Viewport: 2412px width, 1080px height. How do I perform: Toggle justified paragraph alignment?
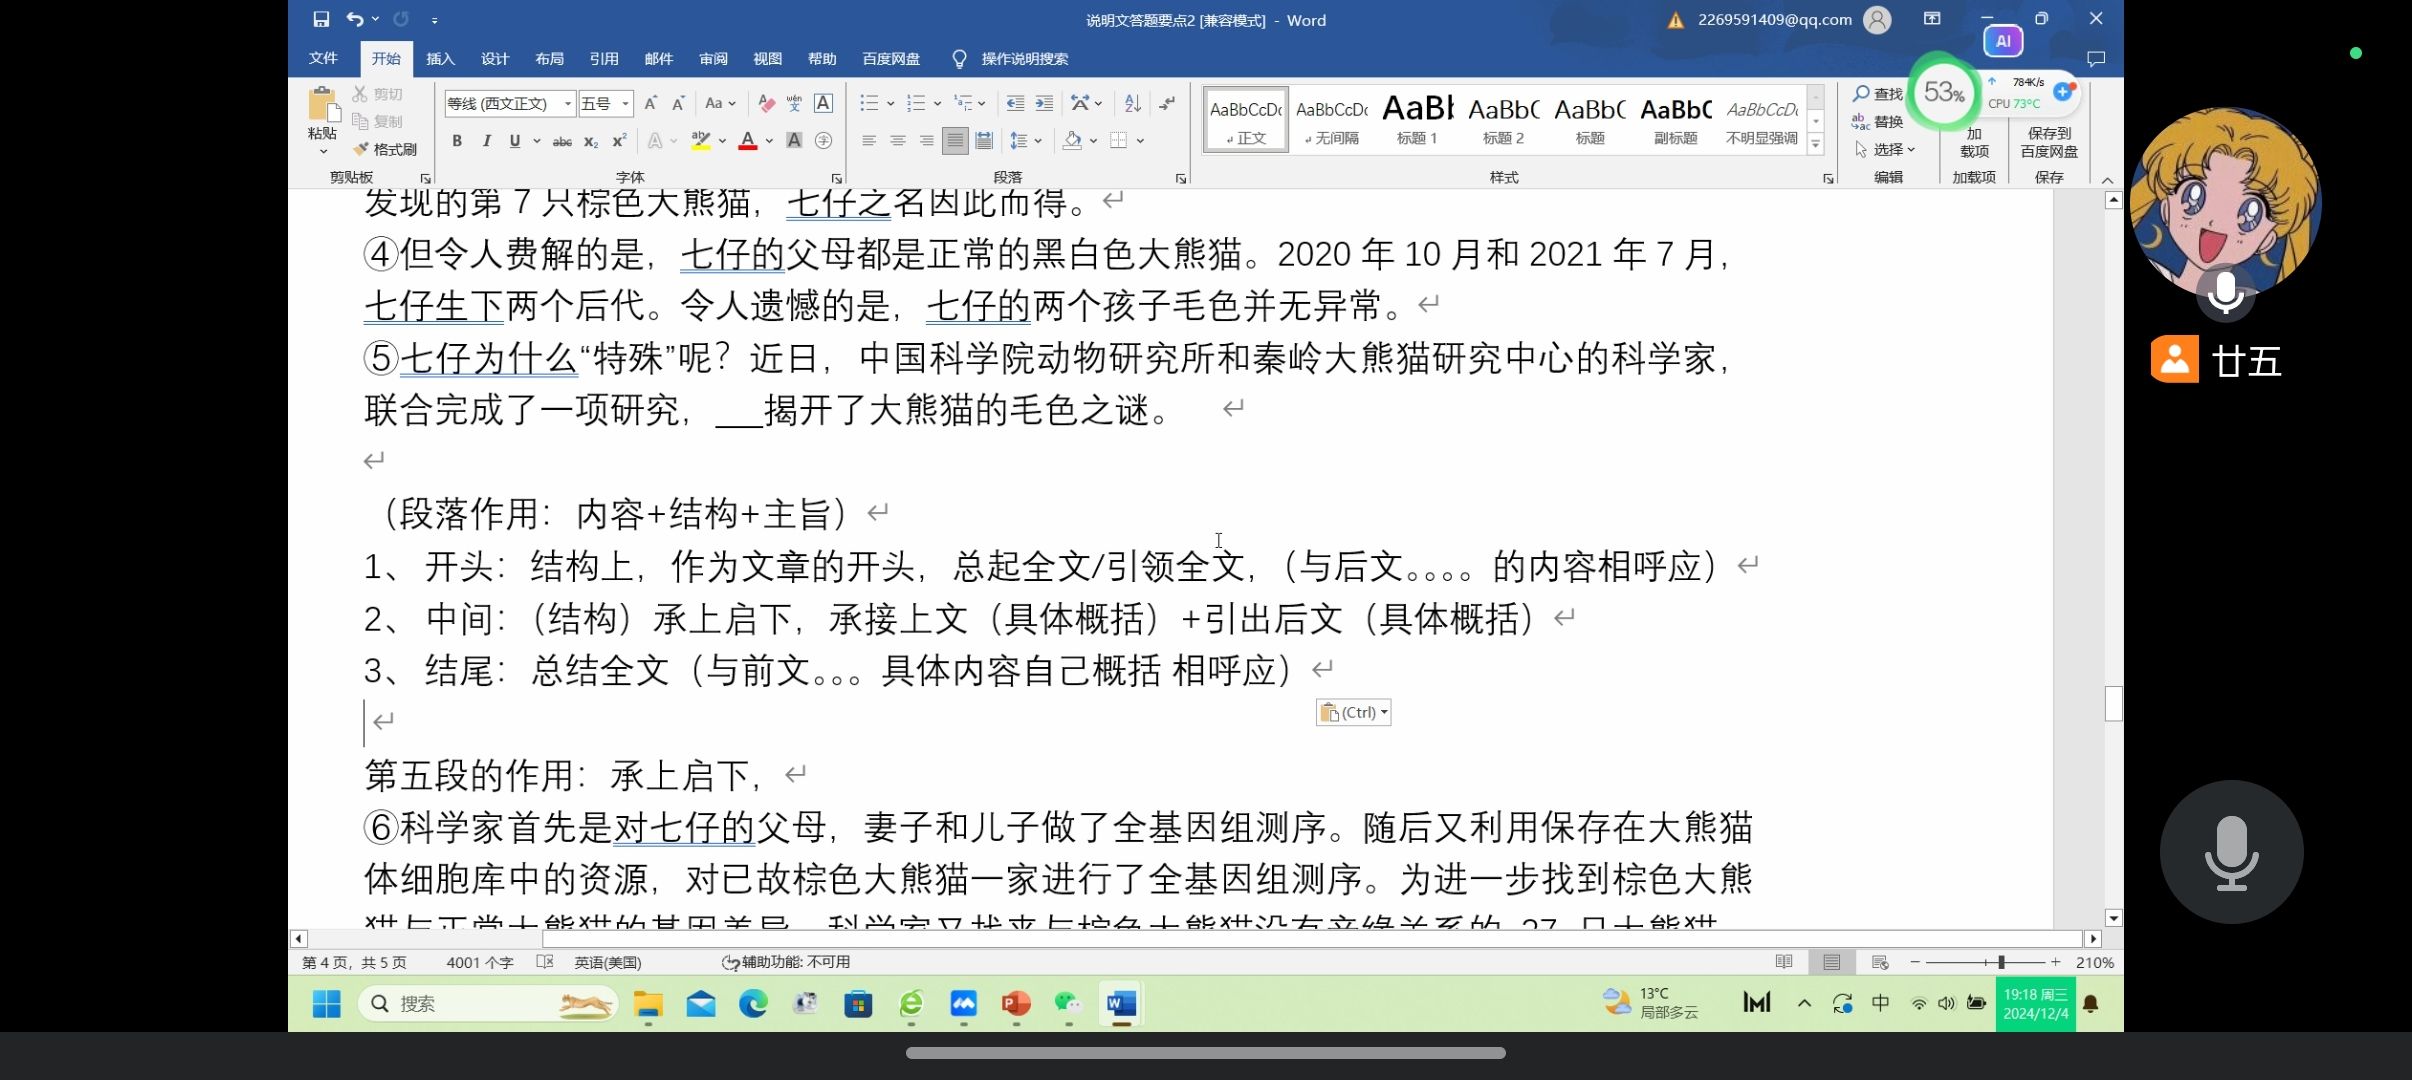(955, 141)
